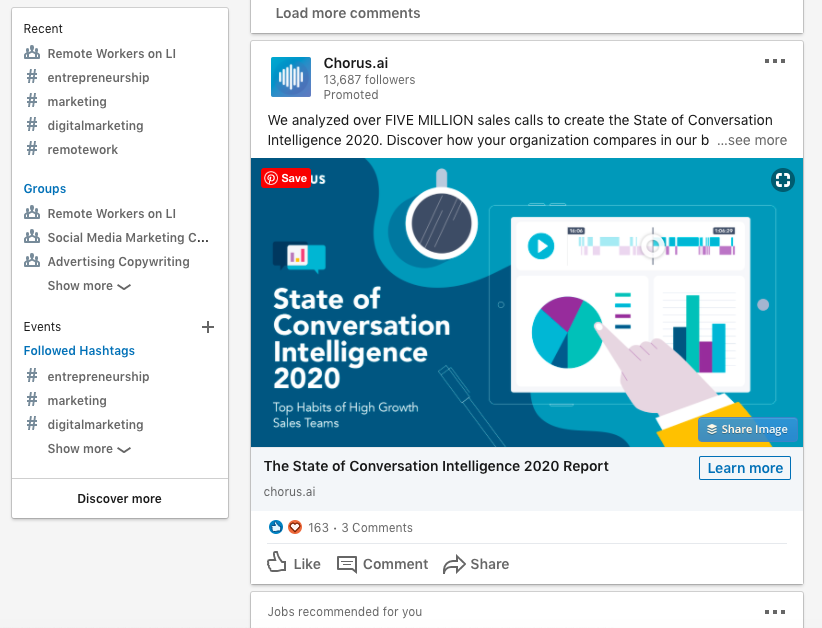
Task: Load more comments on the post above
Action: point(348,13)
